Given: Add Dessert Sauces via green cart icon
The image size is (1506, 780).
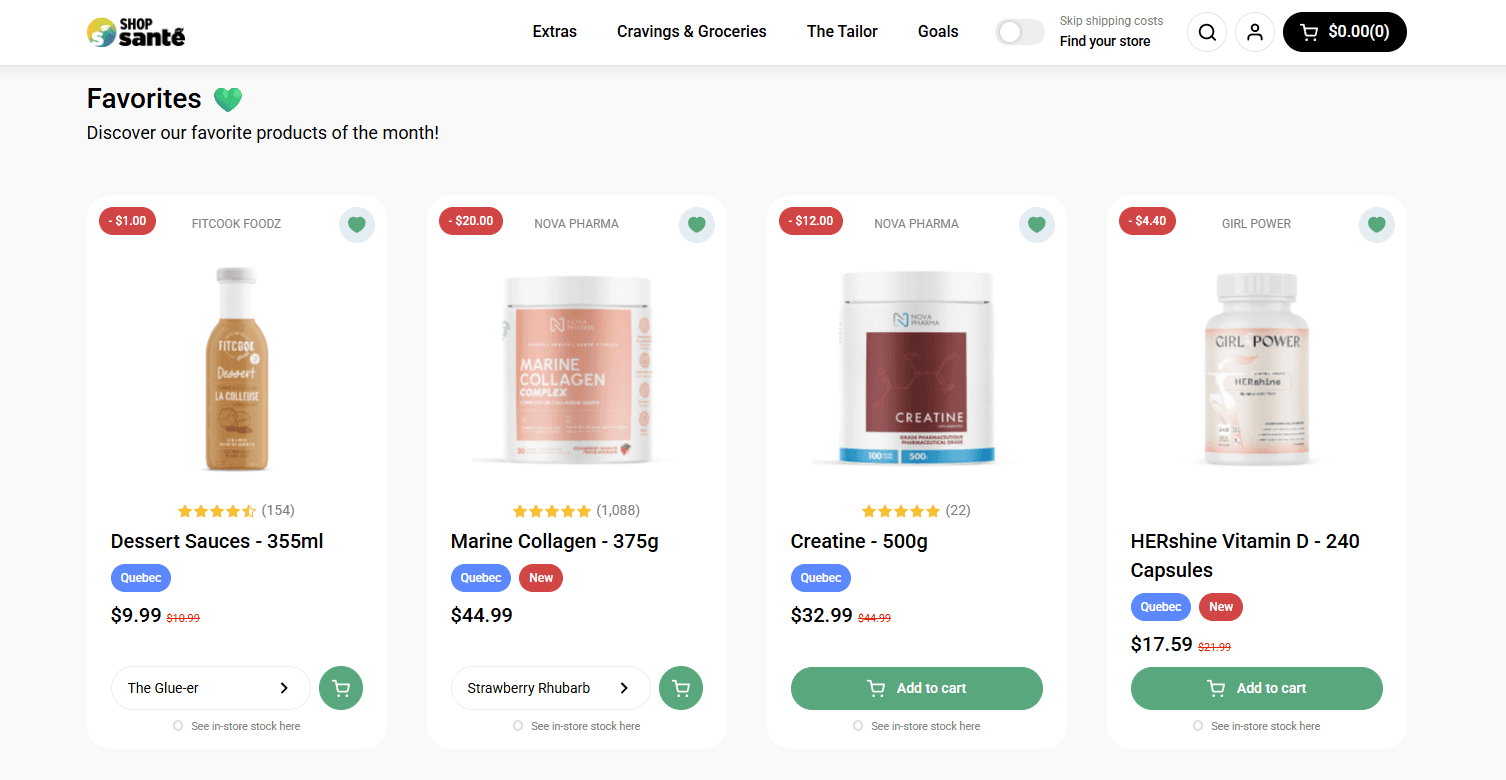Looking at the screenshot, I should click(x=341, y=688).
